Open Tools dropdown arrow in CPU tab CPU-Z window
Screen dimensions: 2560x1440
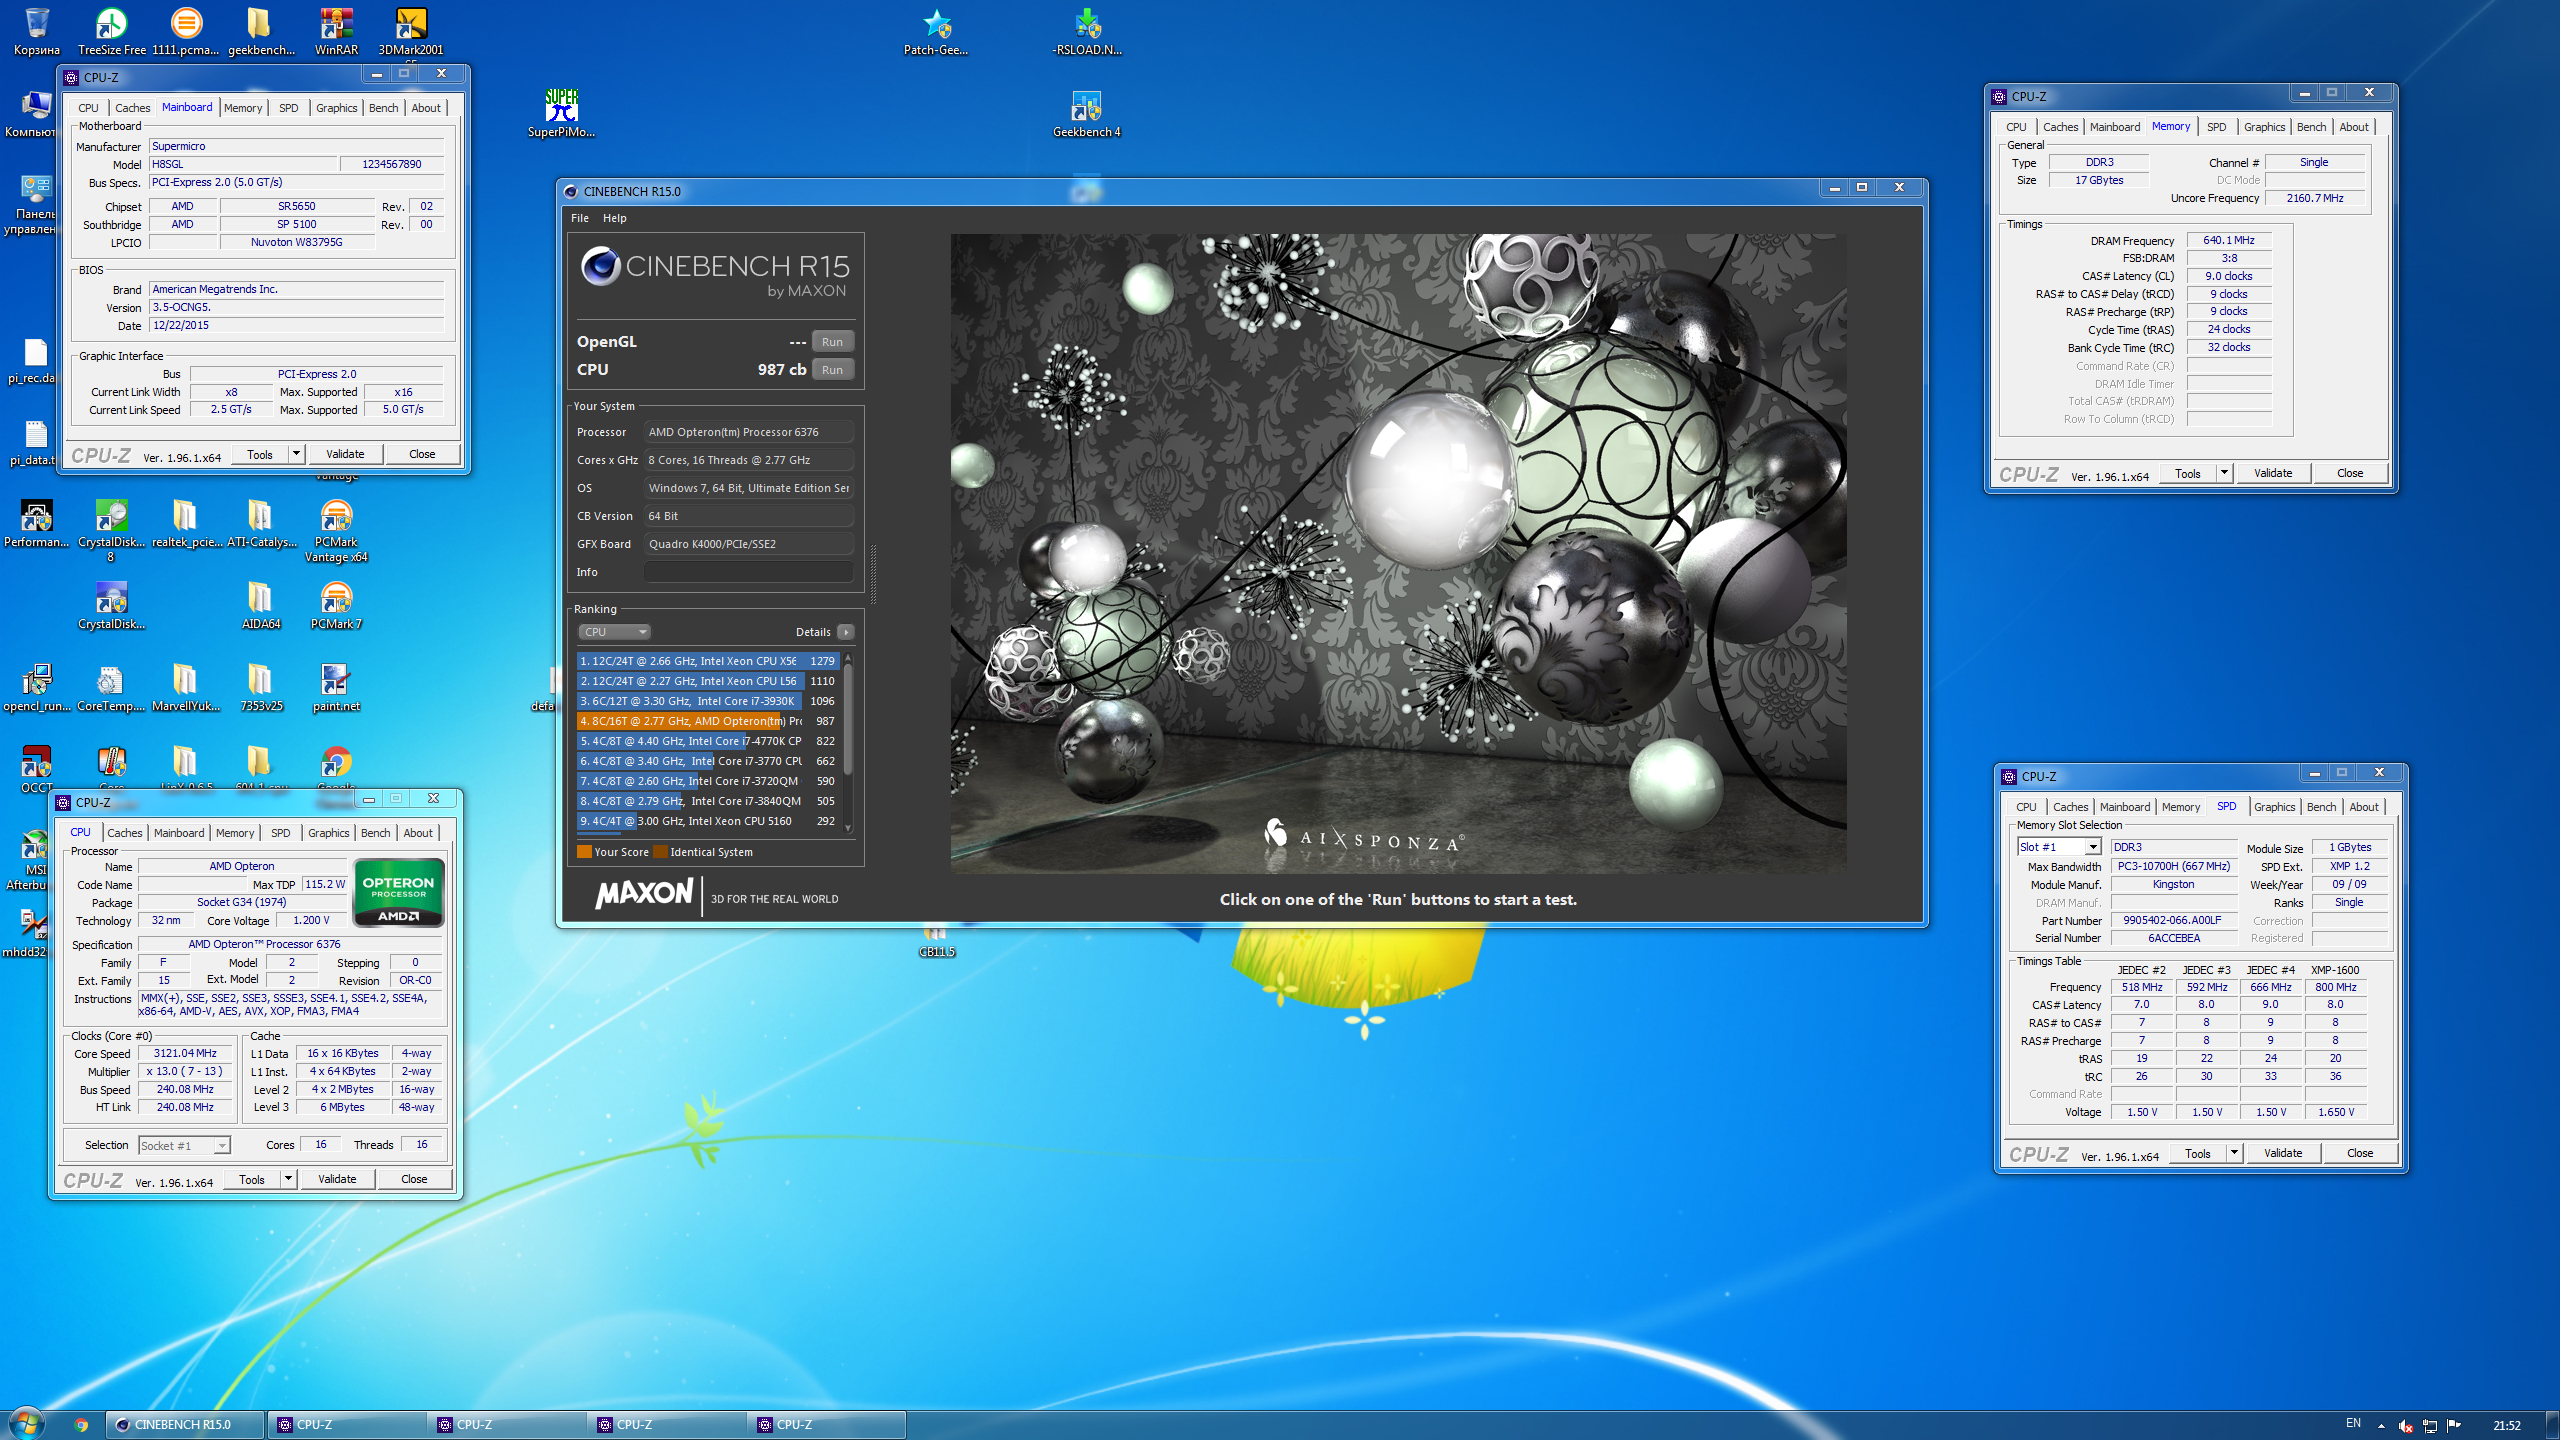[288, 1179]
